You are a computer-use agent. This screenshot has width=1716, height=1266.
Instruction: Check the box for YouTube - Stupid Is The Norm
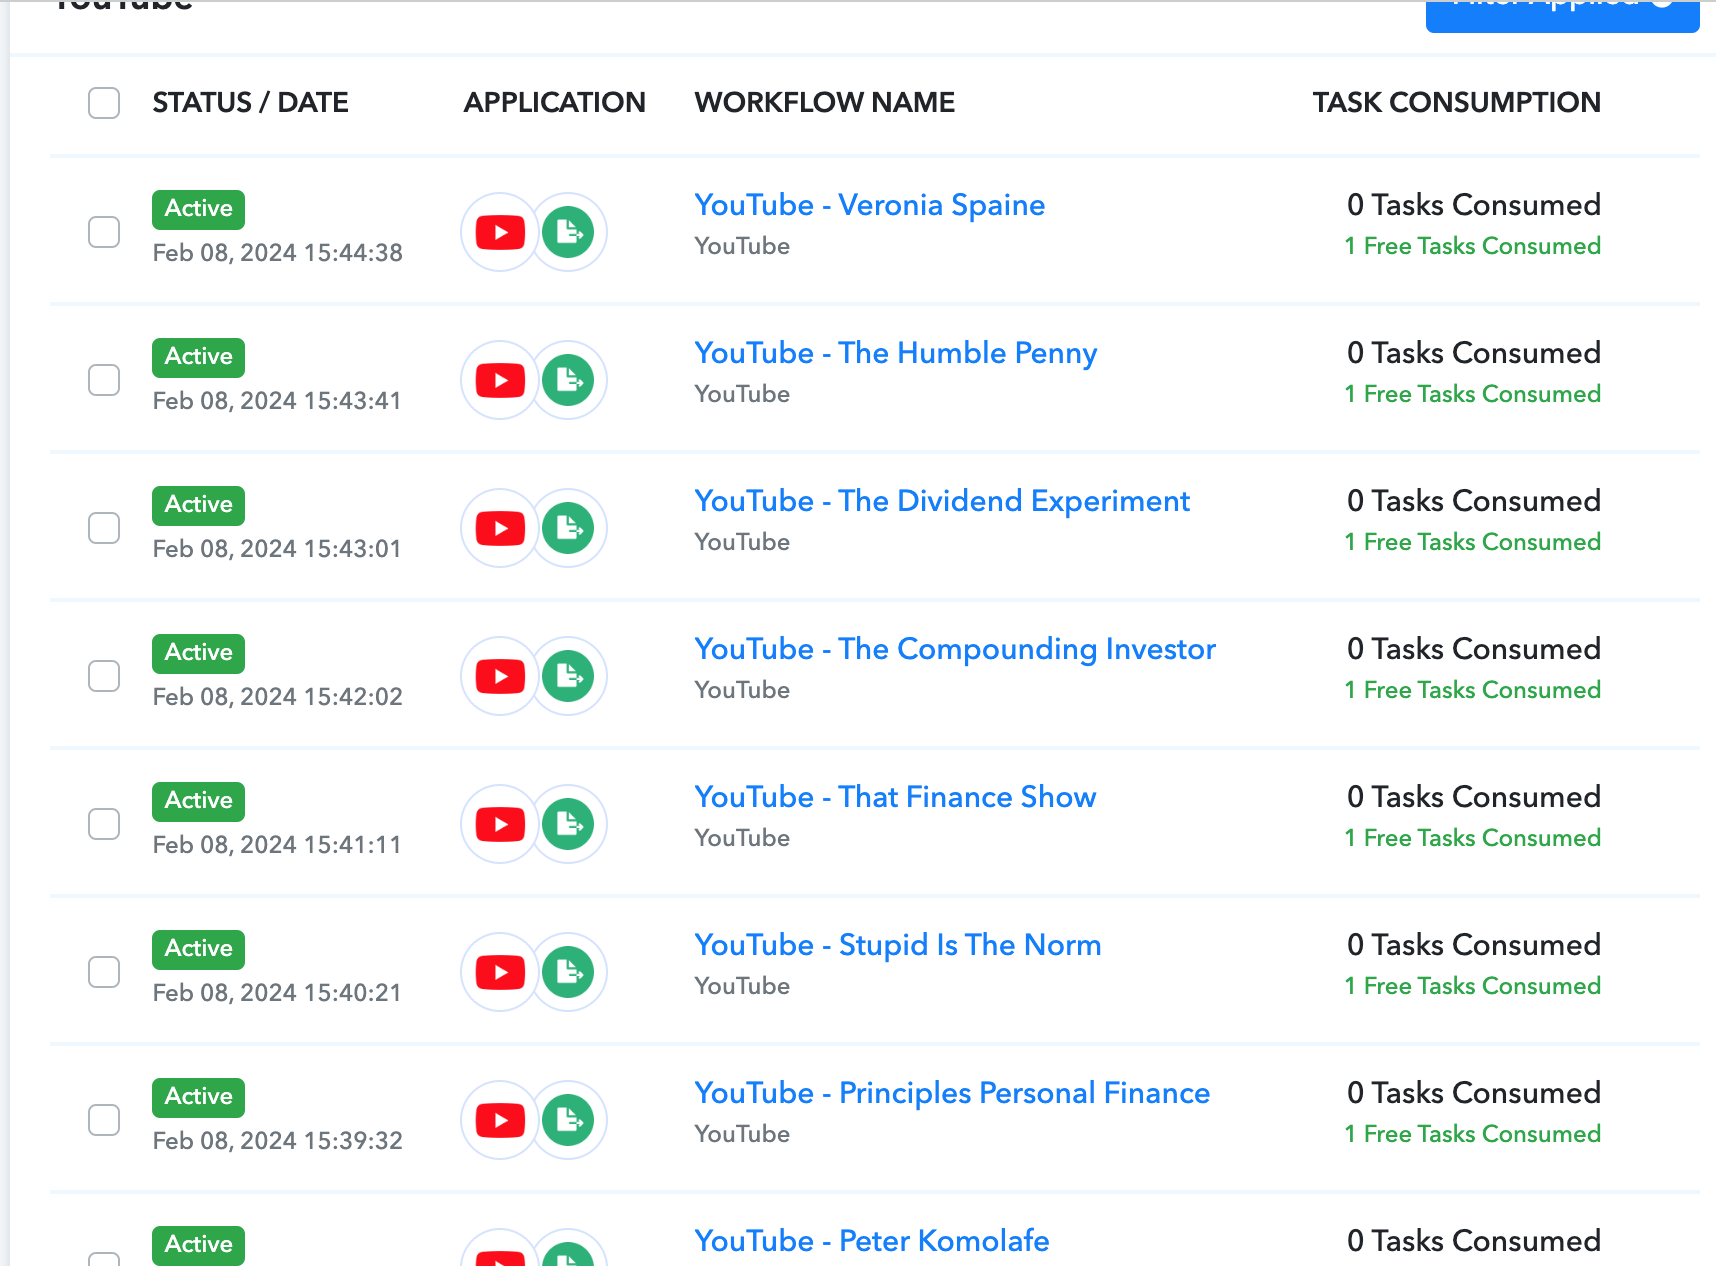(104, 972)
